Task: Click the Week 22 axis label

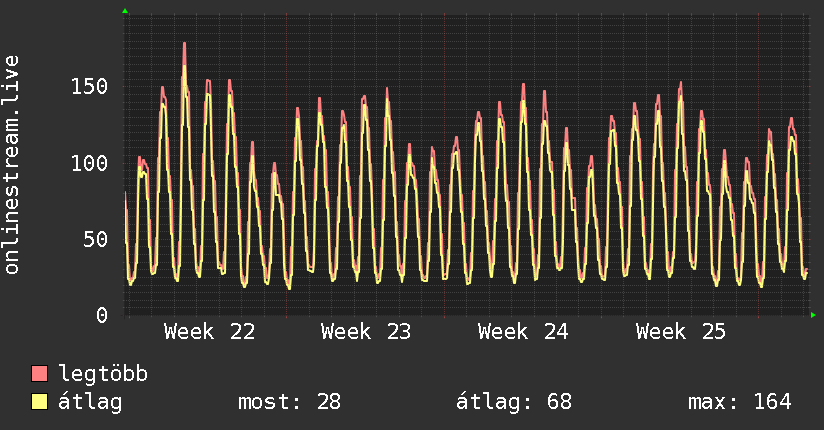Action: click(x=209, y=332)
